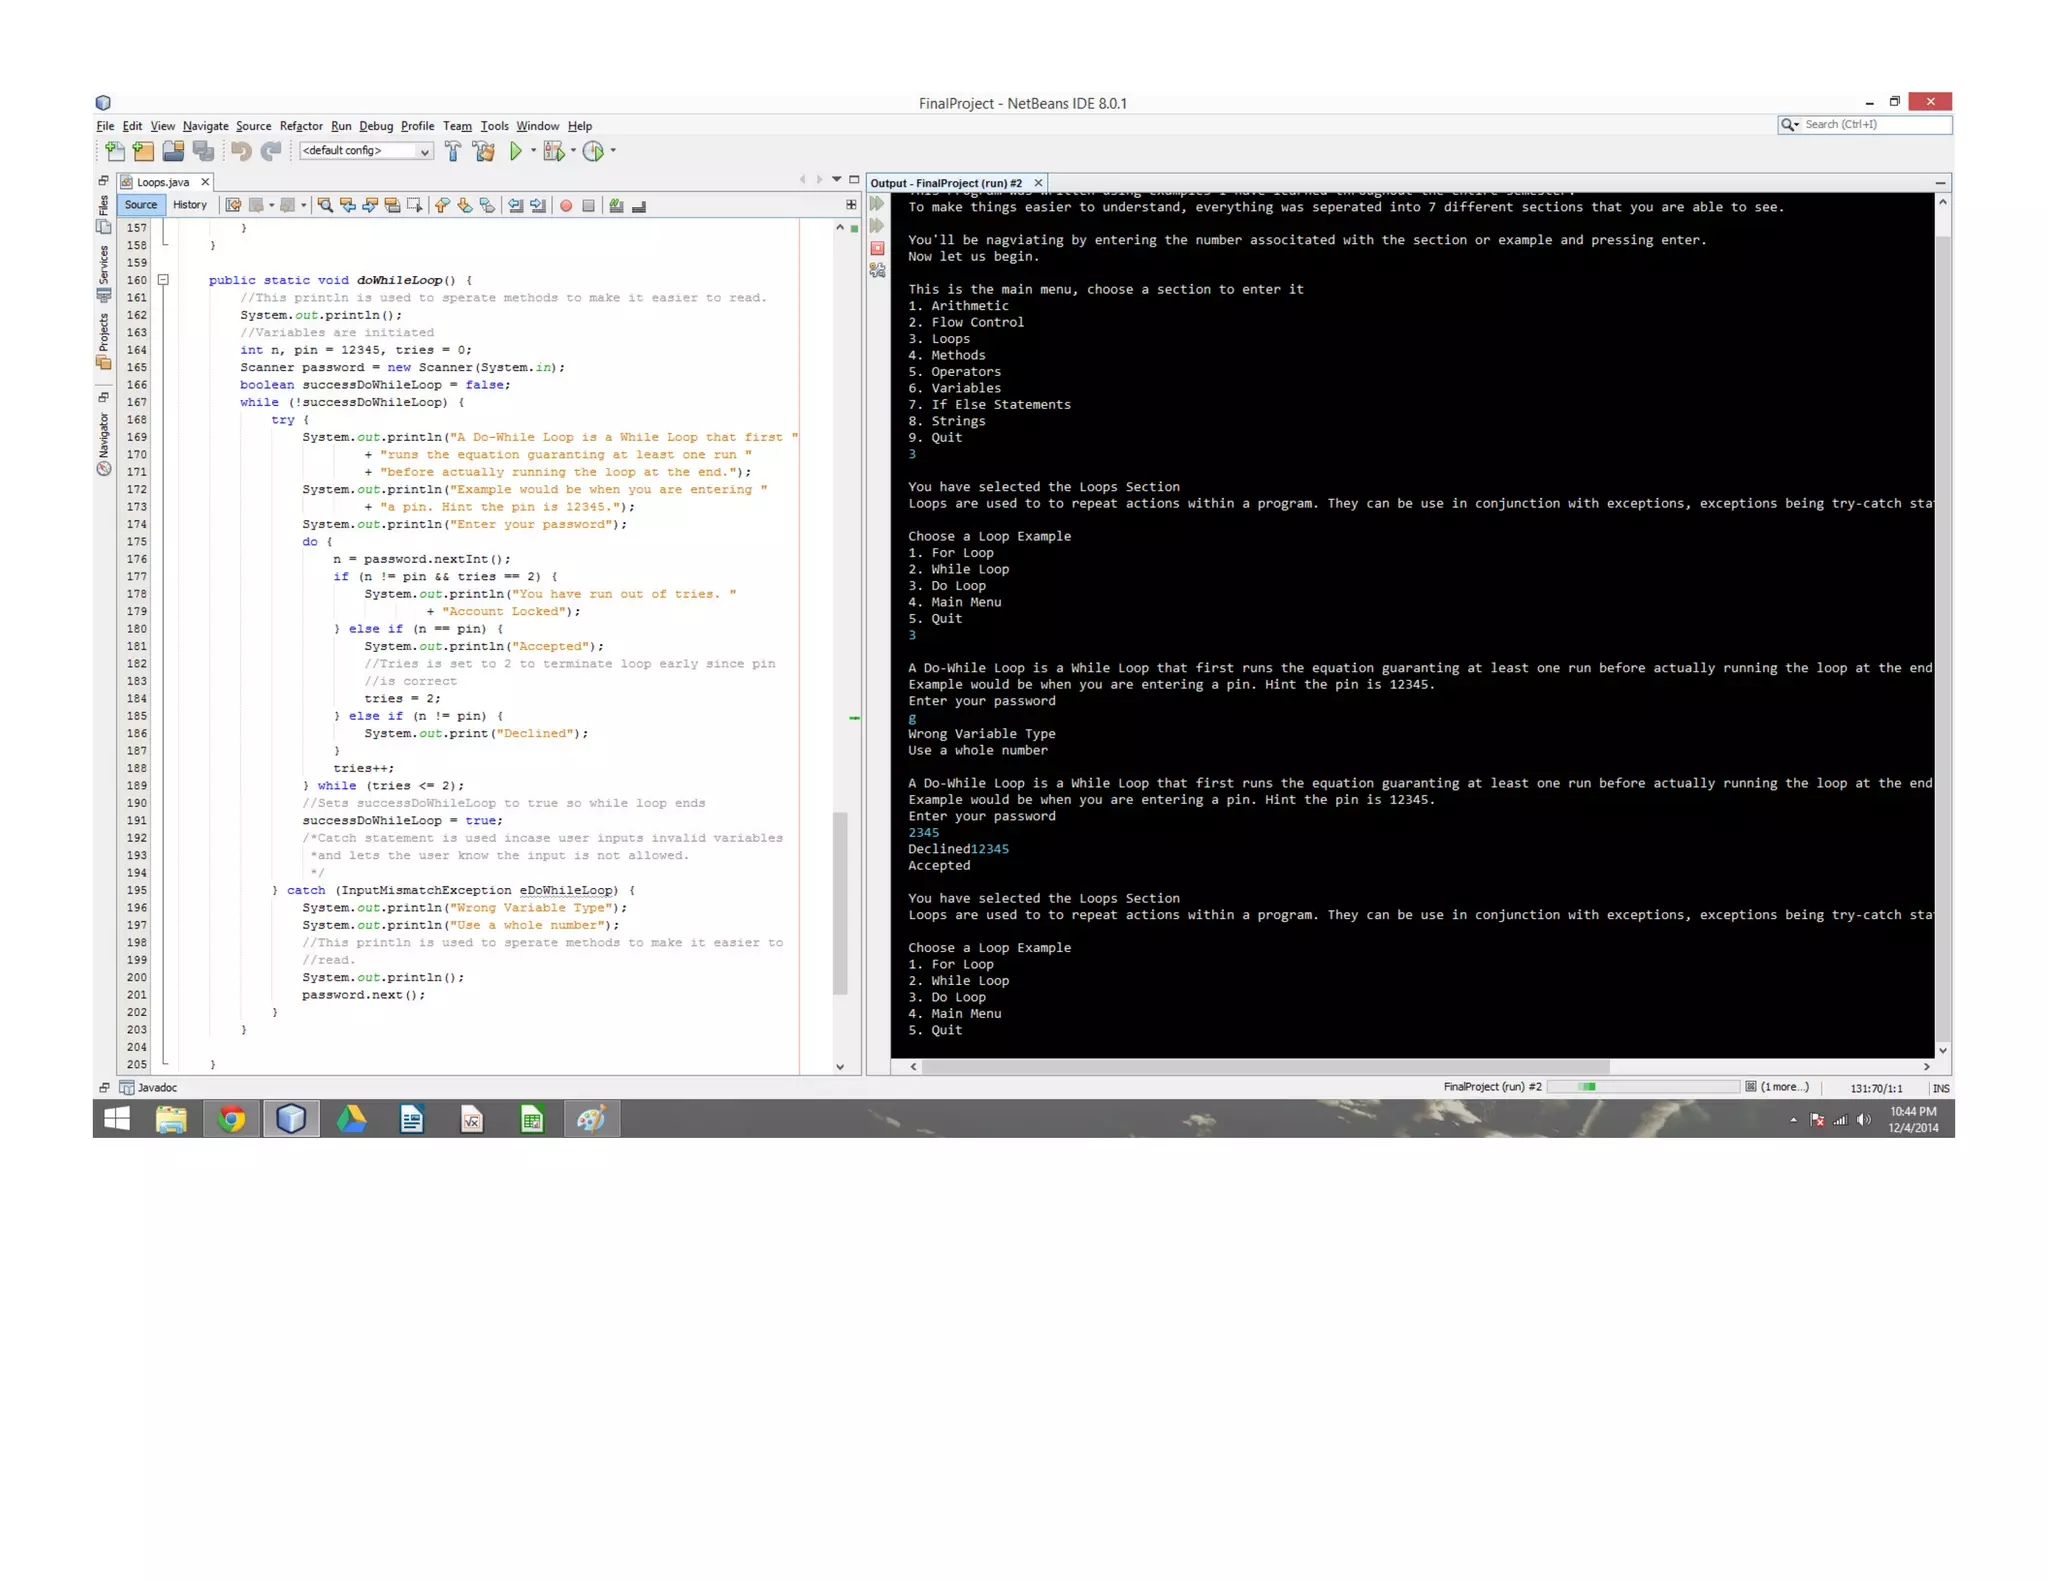Click the Profile Project icon

coord(593,151)
